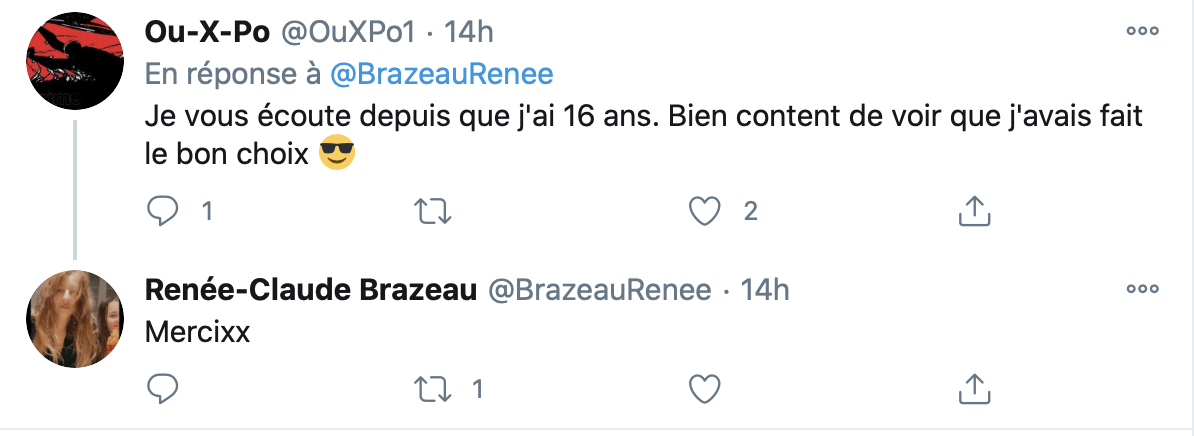Open the 14h timestamp on the Mercixx tweet
Screen dimensions: 1194x436
click(765, 290)
